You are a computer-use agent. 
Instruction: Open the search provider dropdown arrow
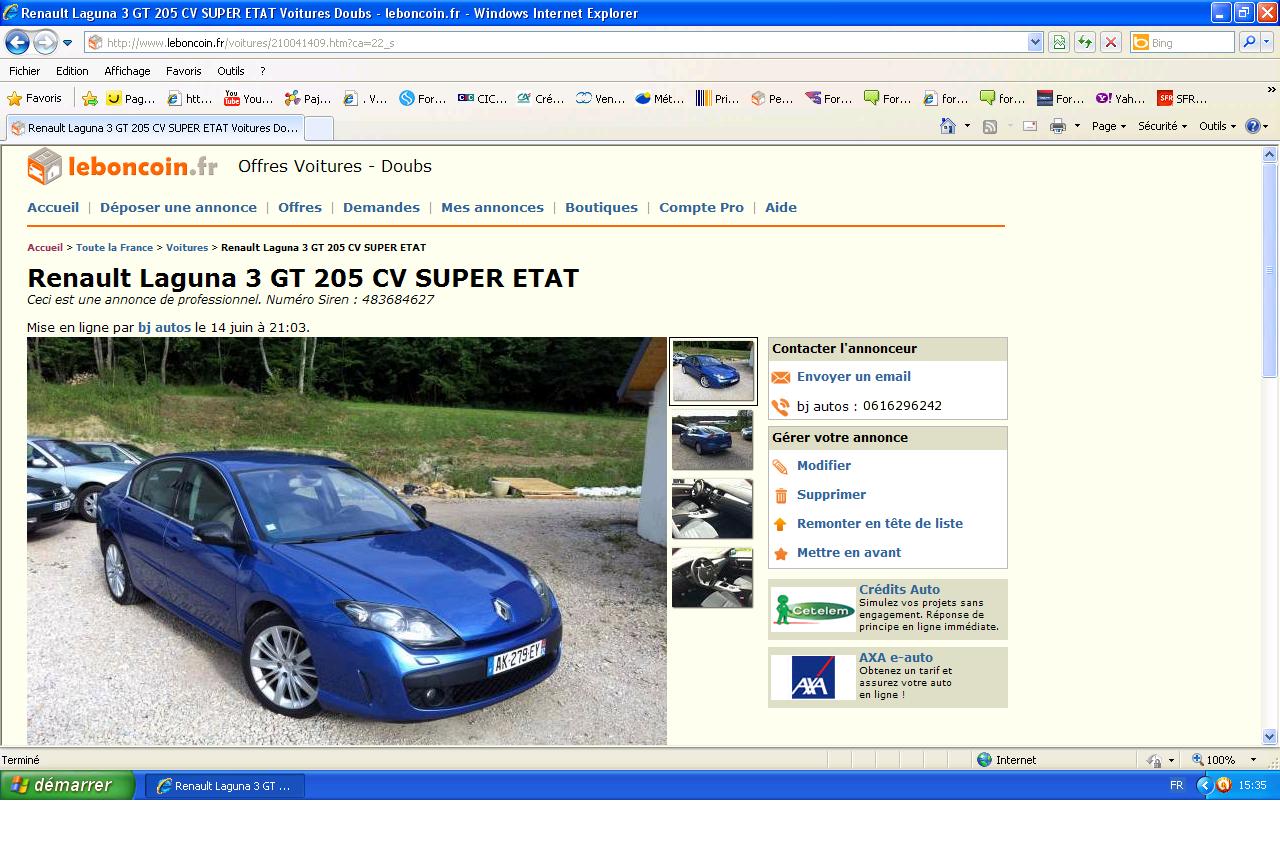coord(1267,43)
